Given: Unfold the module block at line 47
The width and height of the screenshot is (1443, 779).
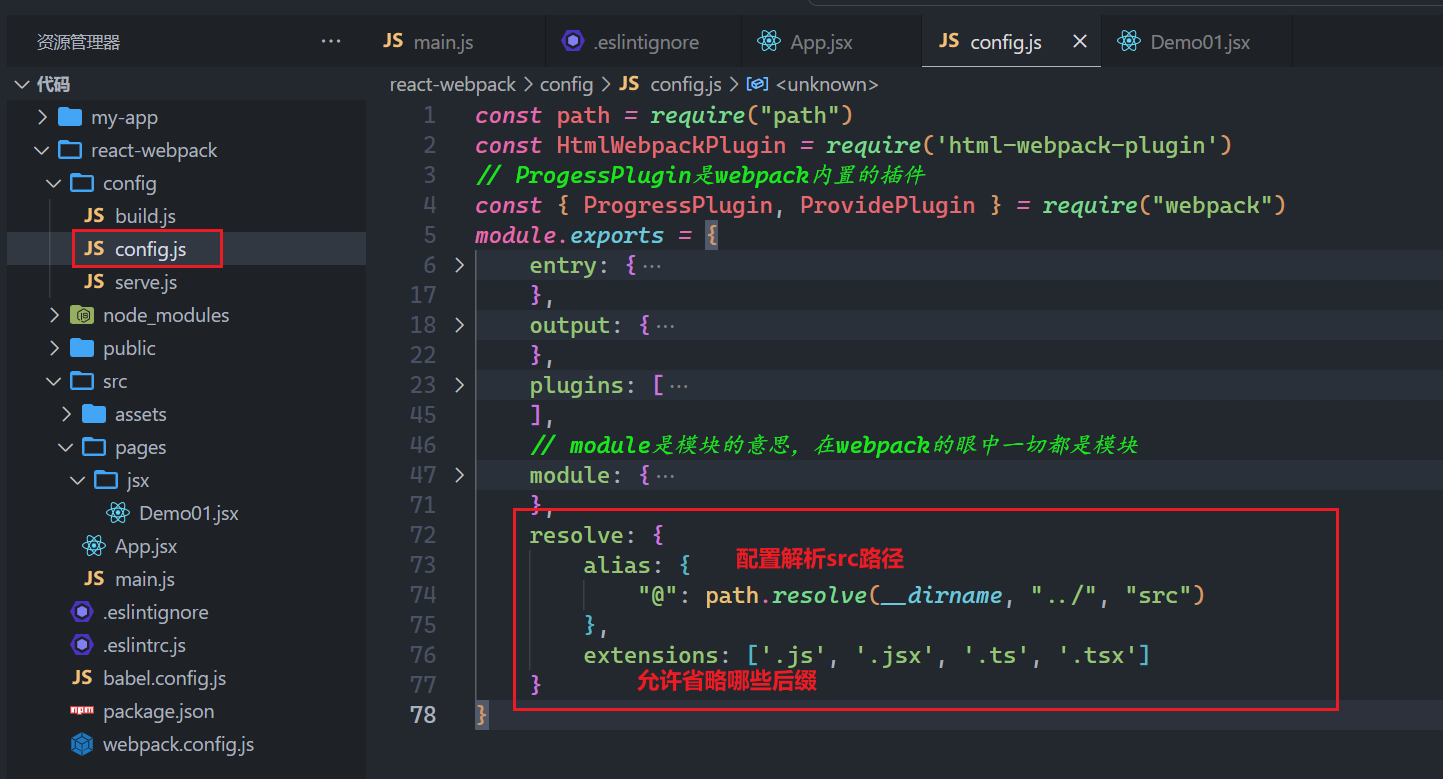Looking at the screenshot, I should pyautogui.click(x=459, y=475).
